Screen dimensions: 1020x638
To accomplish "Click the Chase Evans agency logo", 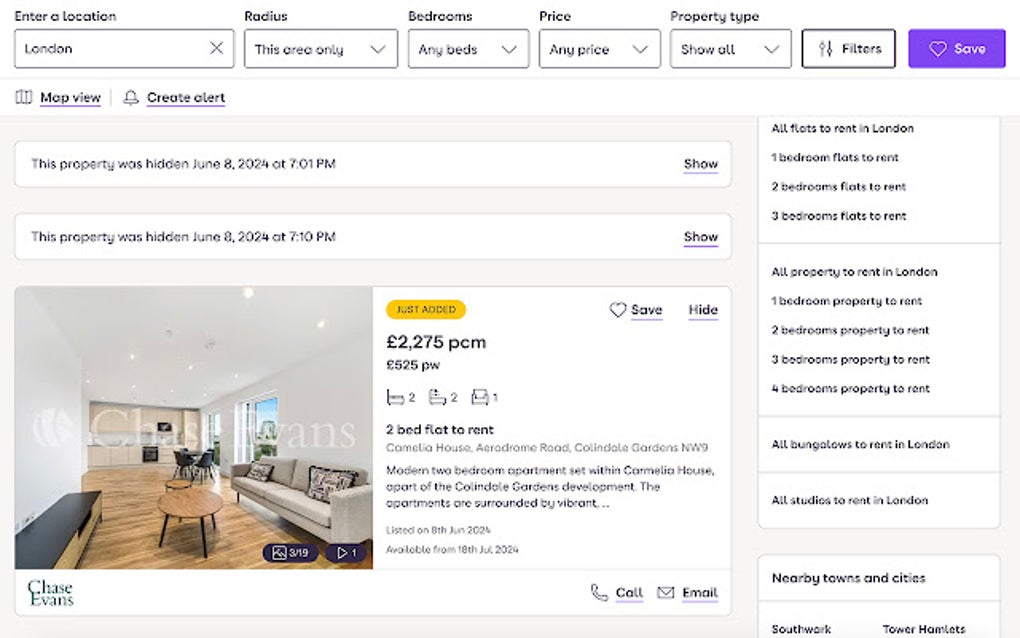I will (49, 592).
